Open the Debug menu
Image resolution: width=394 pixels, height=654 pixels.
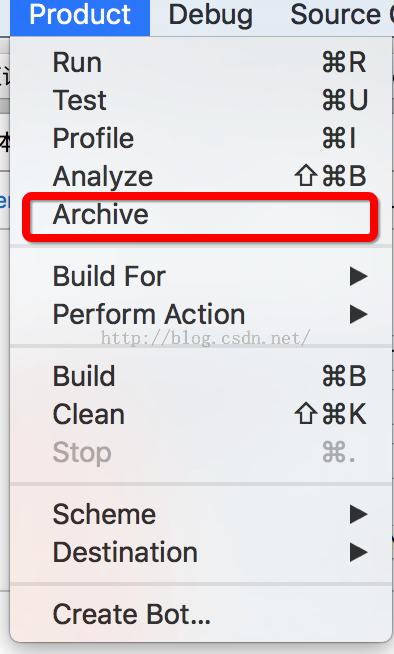coord(211,17)
